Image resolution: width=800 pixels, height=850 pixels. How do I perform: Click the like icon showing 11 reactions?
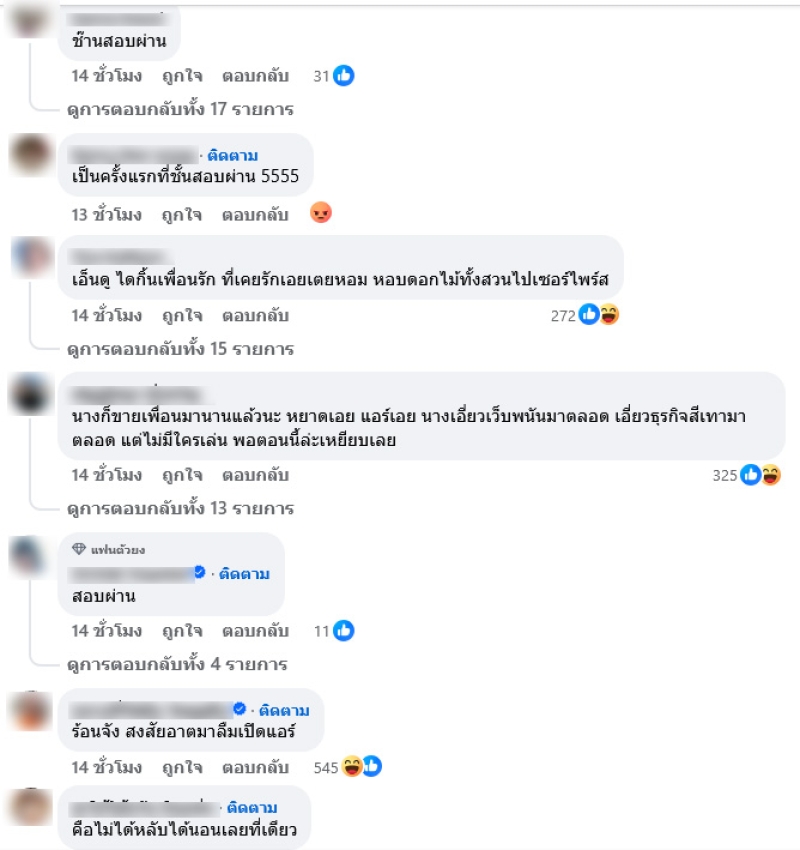tap(344, 631)
